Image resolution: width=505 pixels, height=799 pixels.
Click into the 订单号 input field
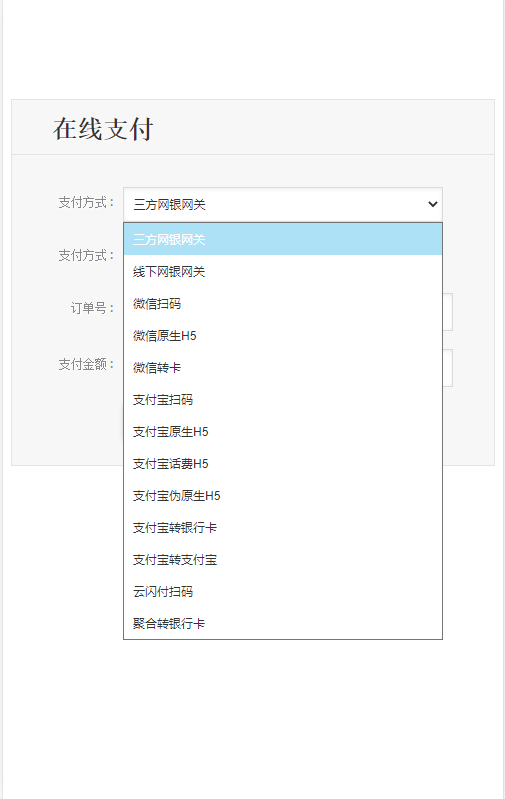pos(447,312)
